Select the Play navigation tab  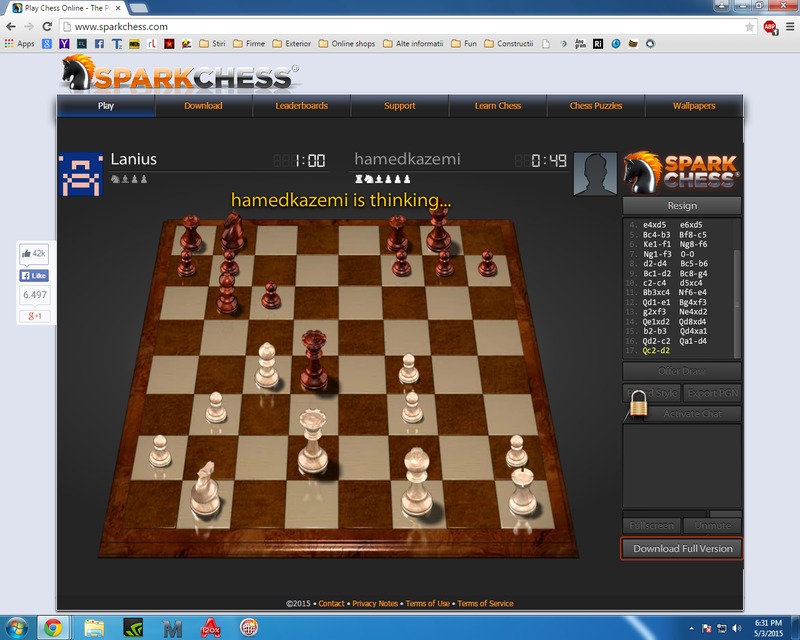click(106, 106)
